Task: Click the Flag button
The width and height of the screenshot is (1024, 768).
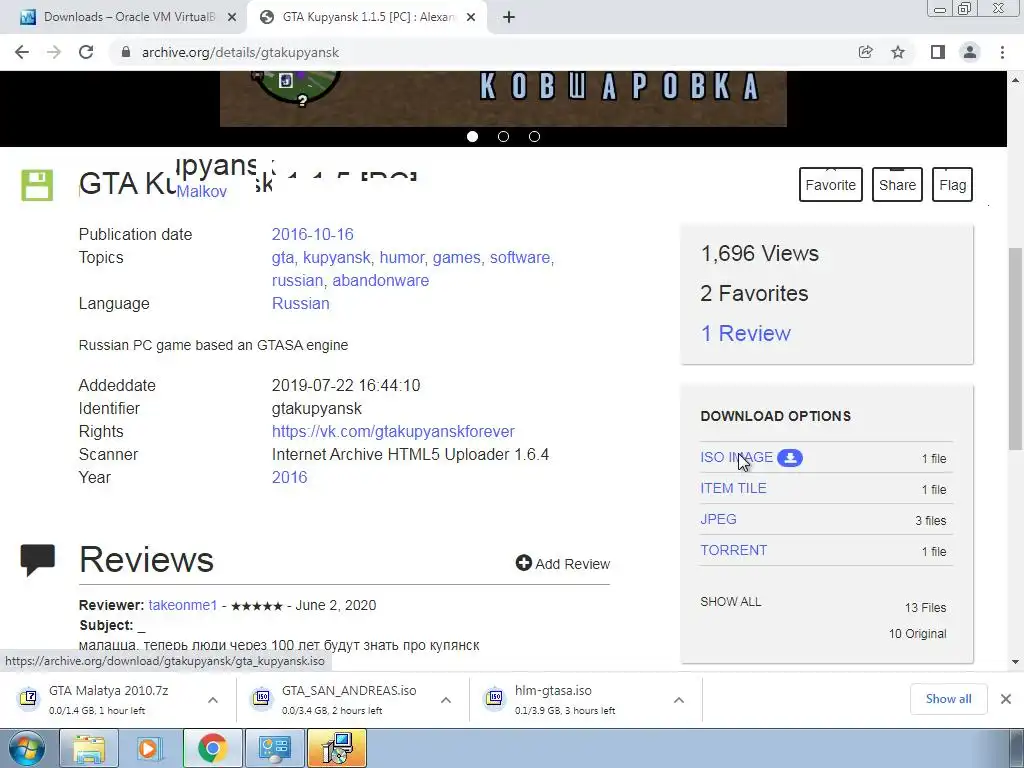Action: pyautogui.click(x=952, y=185)
